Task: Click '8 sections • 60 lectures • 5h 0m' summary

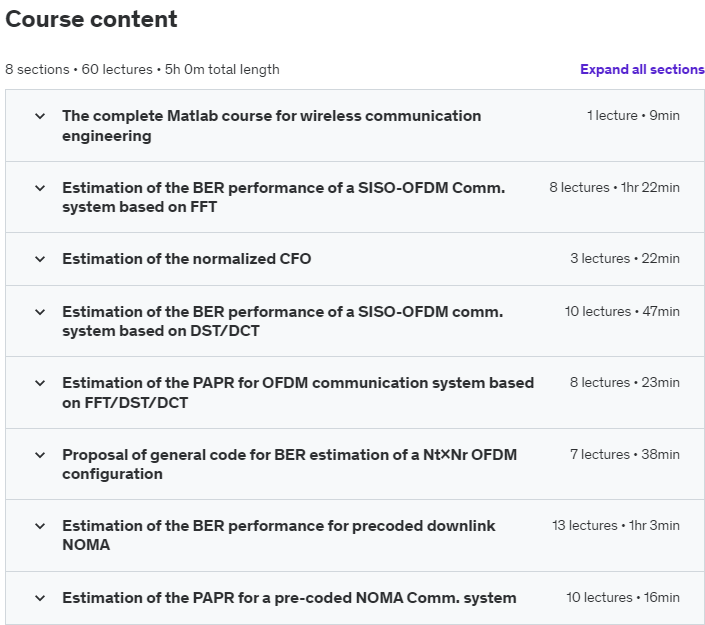Action: (142, 69)
